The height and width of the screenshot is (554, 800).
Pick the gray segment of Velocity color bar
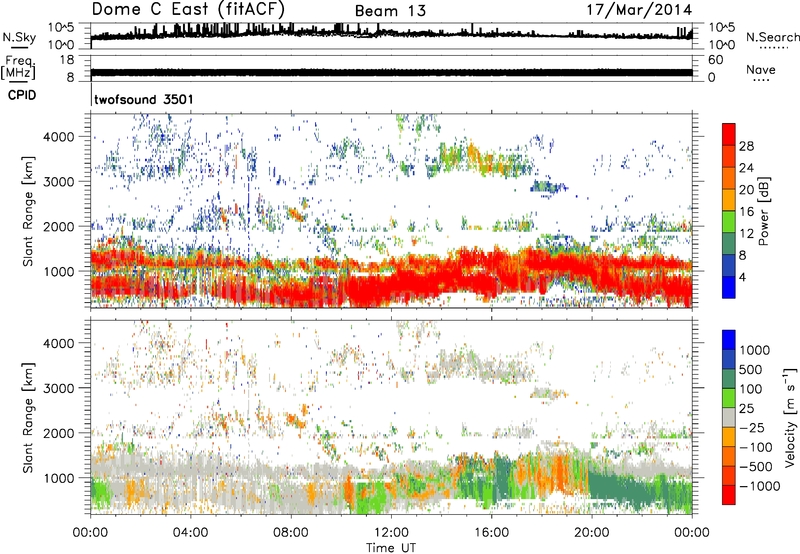tap(729, 417)
